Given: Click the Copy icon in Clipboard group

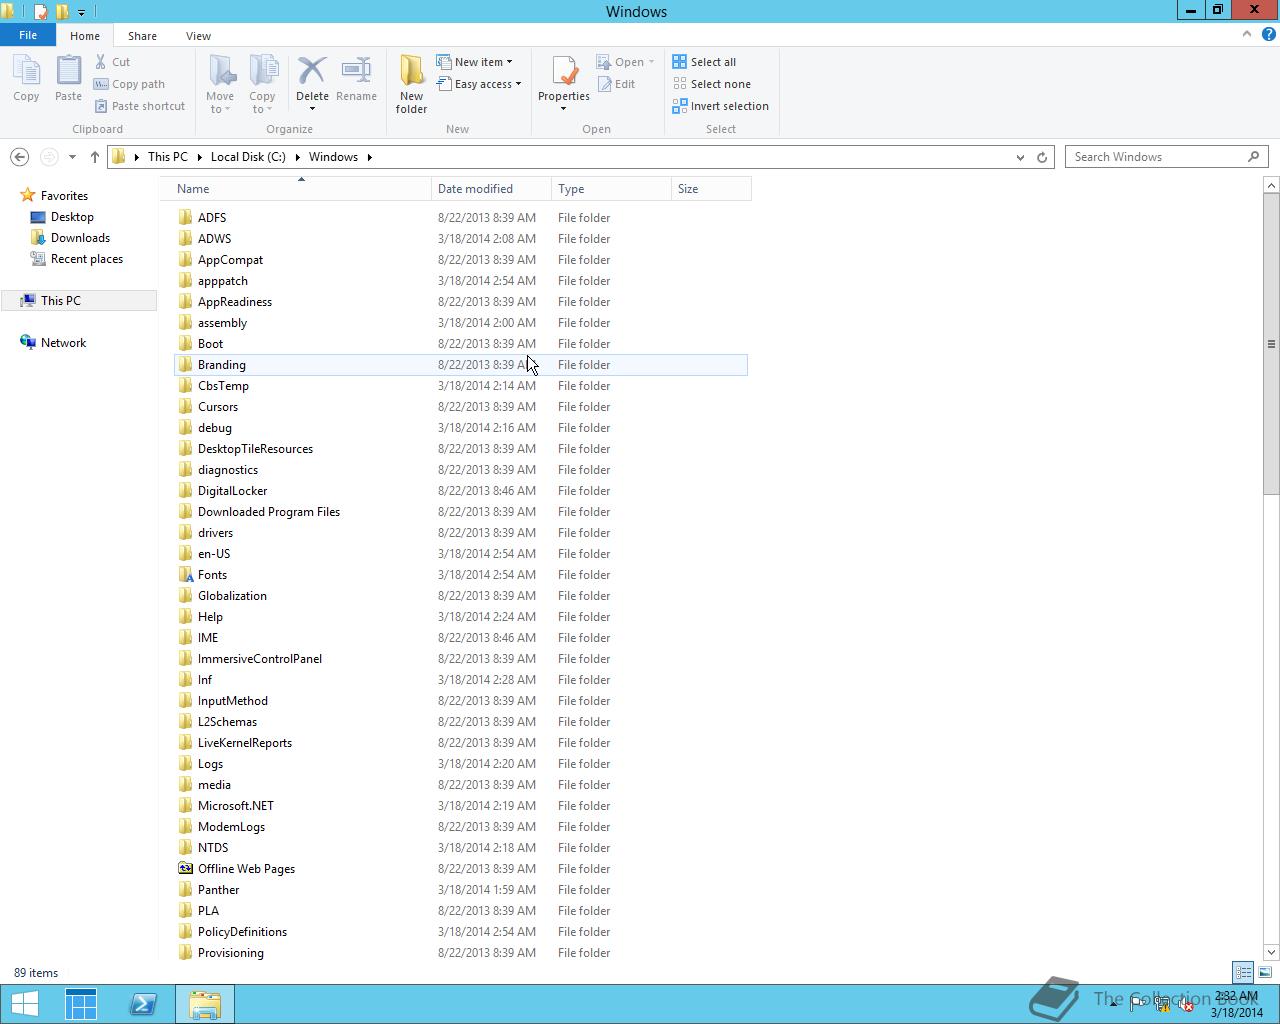Looking at the screenshot, I should tap(26, 72).
